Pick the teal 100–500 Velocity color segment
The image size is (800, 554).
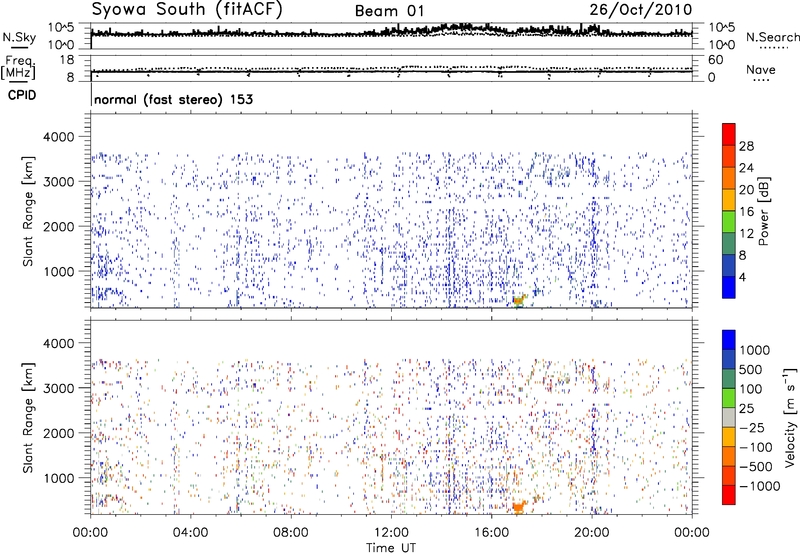click(x=729, y=379)
